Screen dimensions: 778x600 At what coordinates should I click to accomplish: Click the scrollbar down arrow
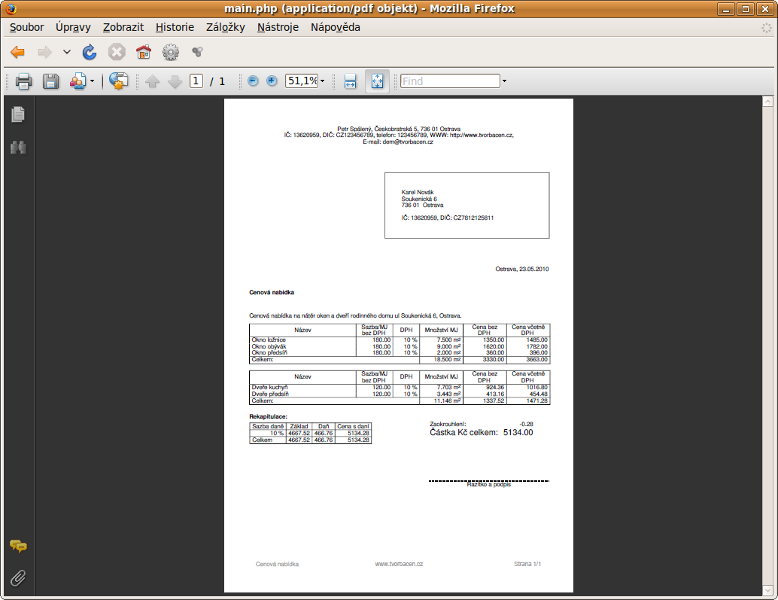tap(768, 590)
